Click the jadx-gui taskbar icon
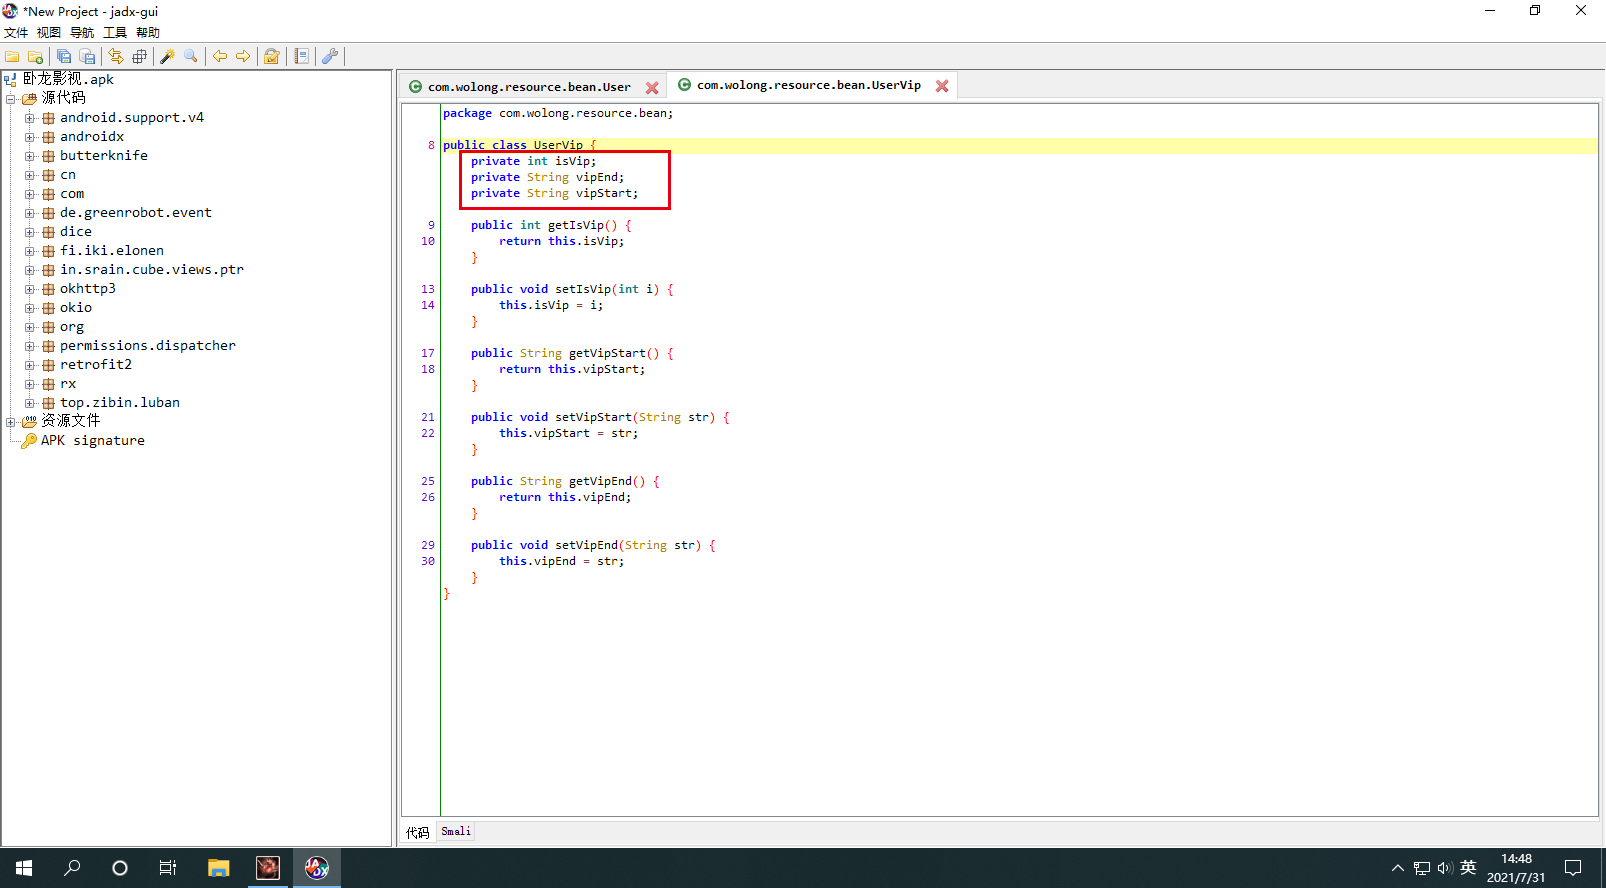The width and height of the screenshot is (1606, 888). click(316, 868)
